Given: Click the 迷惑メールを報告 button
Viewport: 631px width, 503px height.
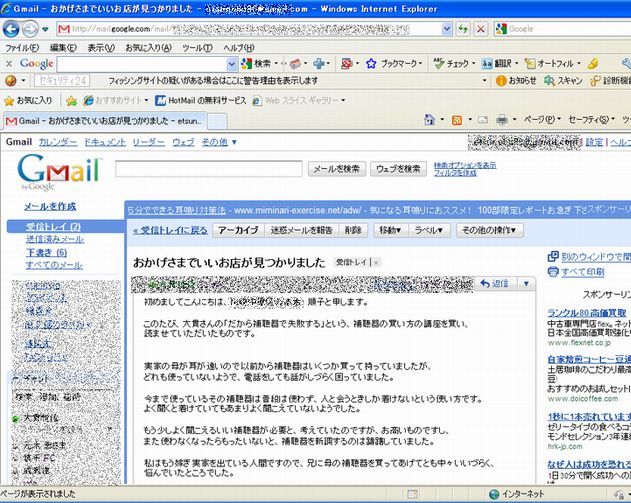Looking at the screenshot, I should [301, 230].
